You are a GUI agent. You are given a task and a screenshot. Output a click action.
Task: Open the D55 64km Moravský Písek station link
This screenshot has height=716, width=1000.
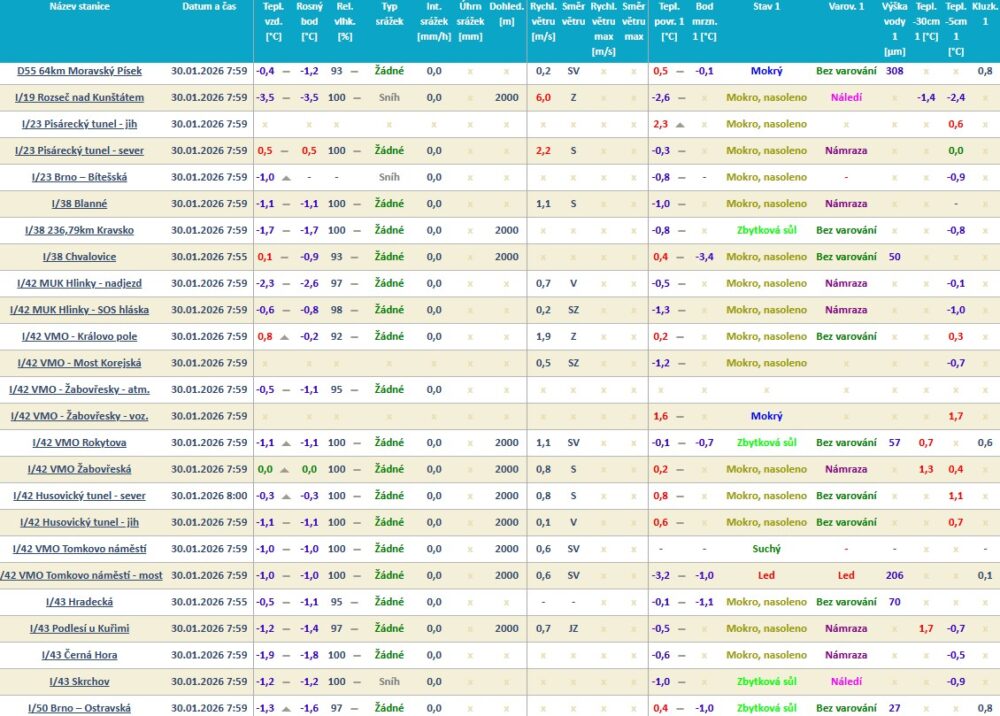(80, 71)
